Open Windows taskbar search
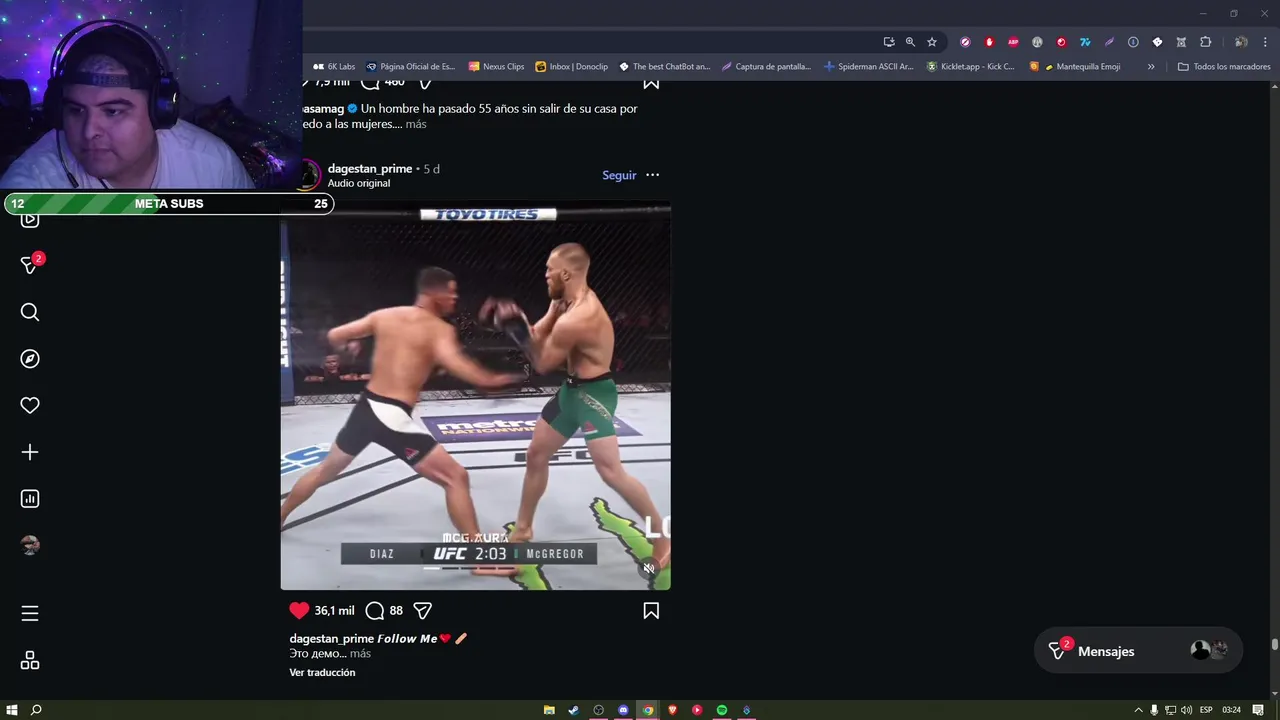 point(36,710)
